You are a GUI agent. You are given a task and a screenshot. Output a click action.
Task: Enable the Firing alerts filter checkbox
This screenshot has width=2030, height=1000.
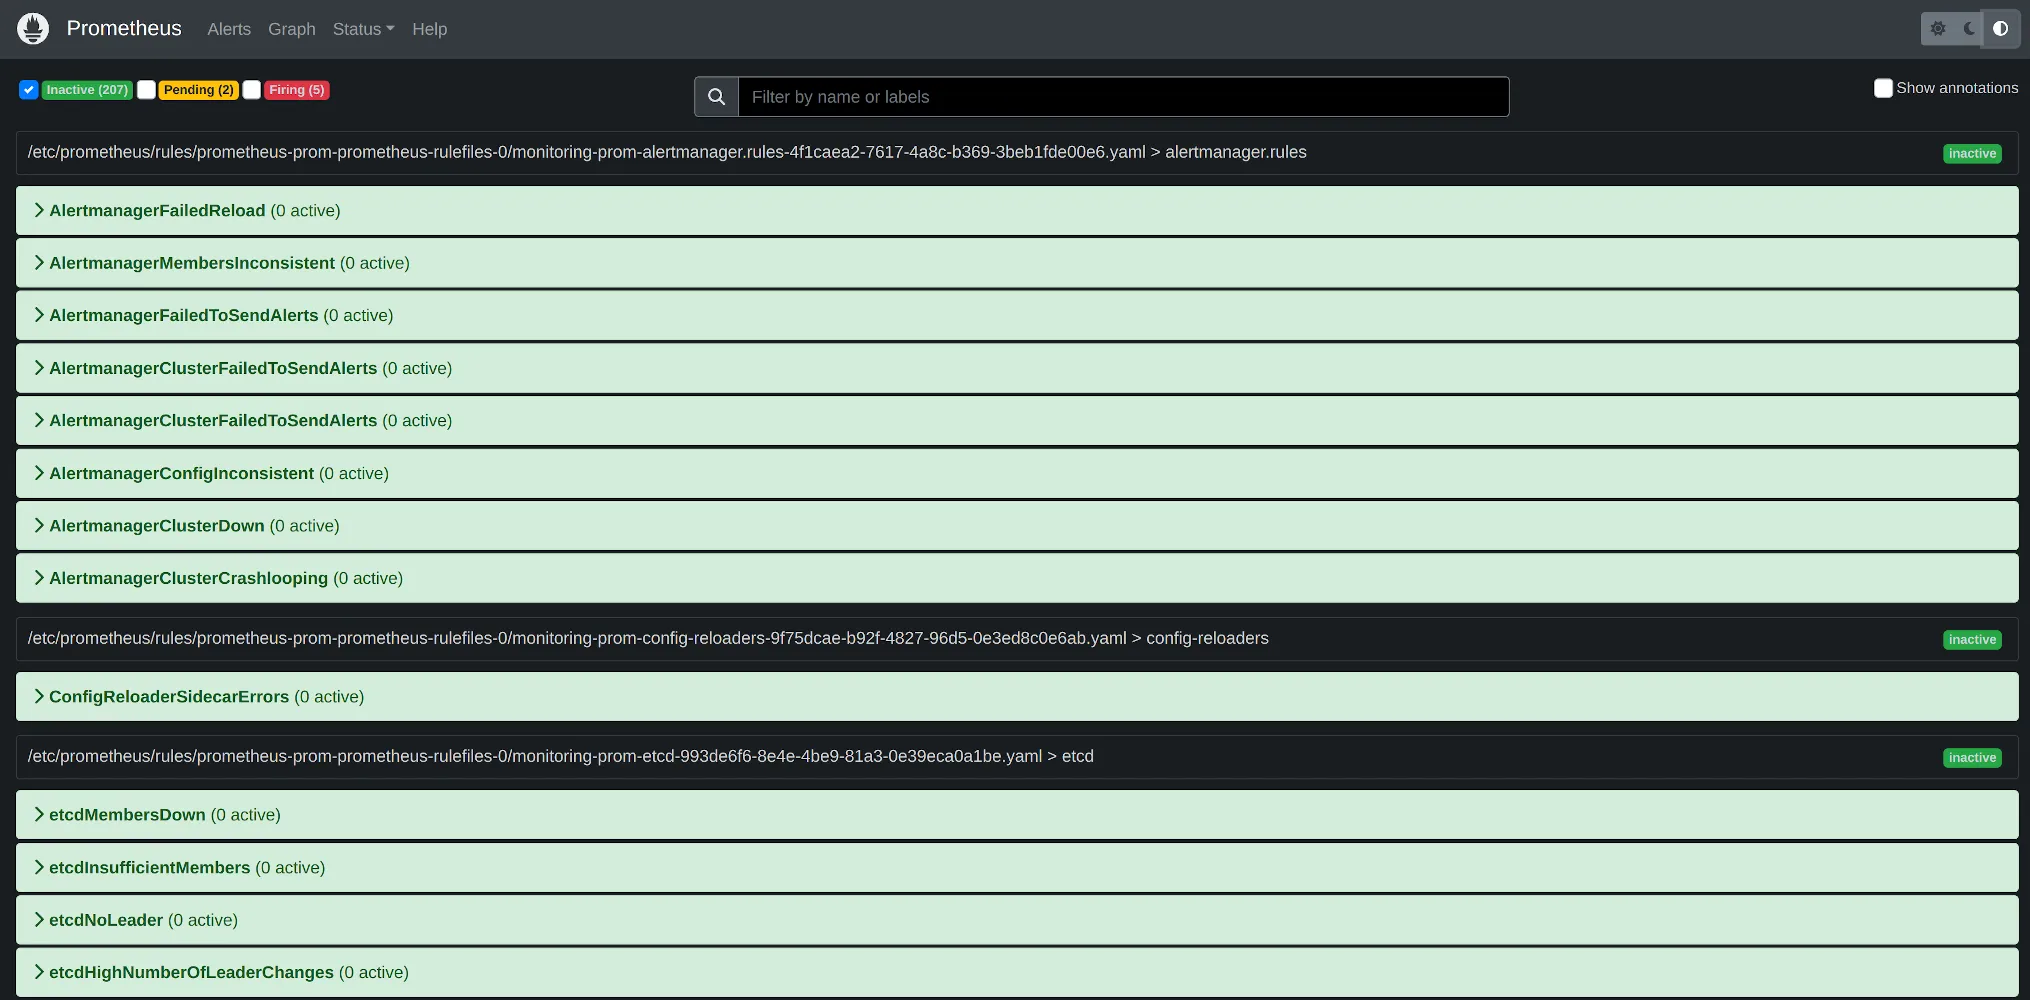(x=252, y=90)
